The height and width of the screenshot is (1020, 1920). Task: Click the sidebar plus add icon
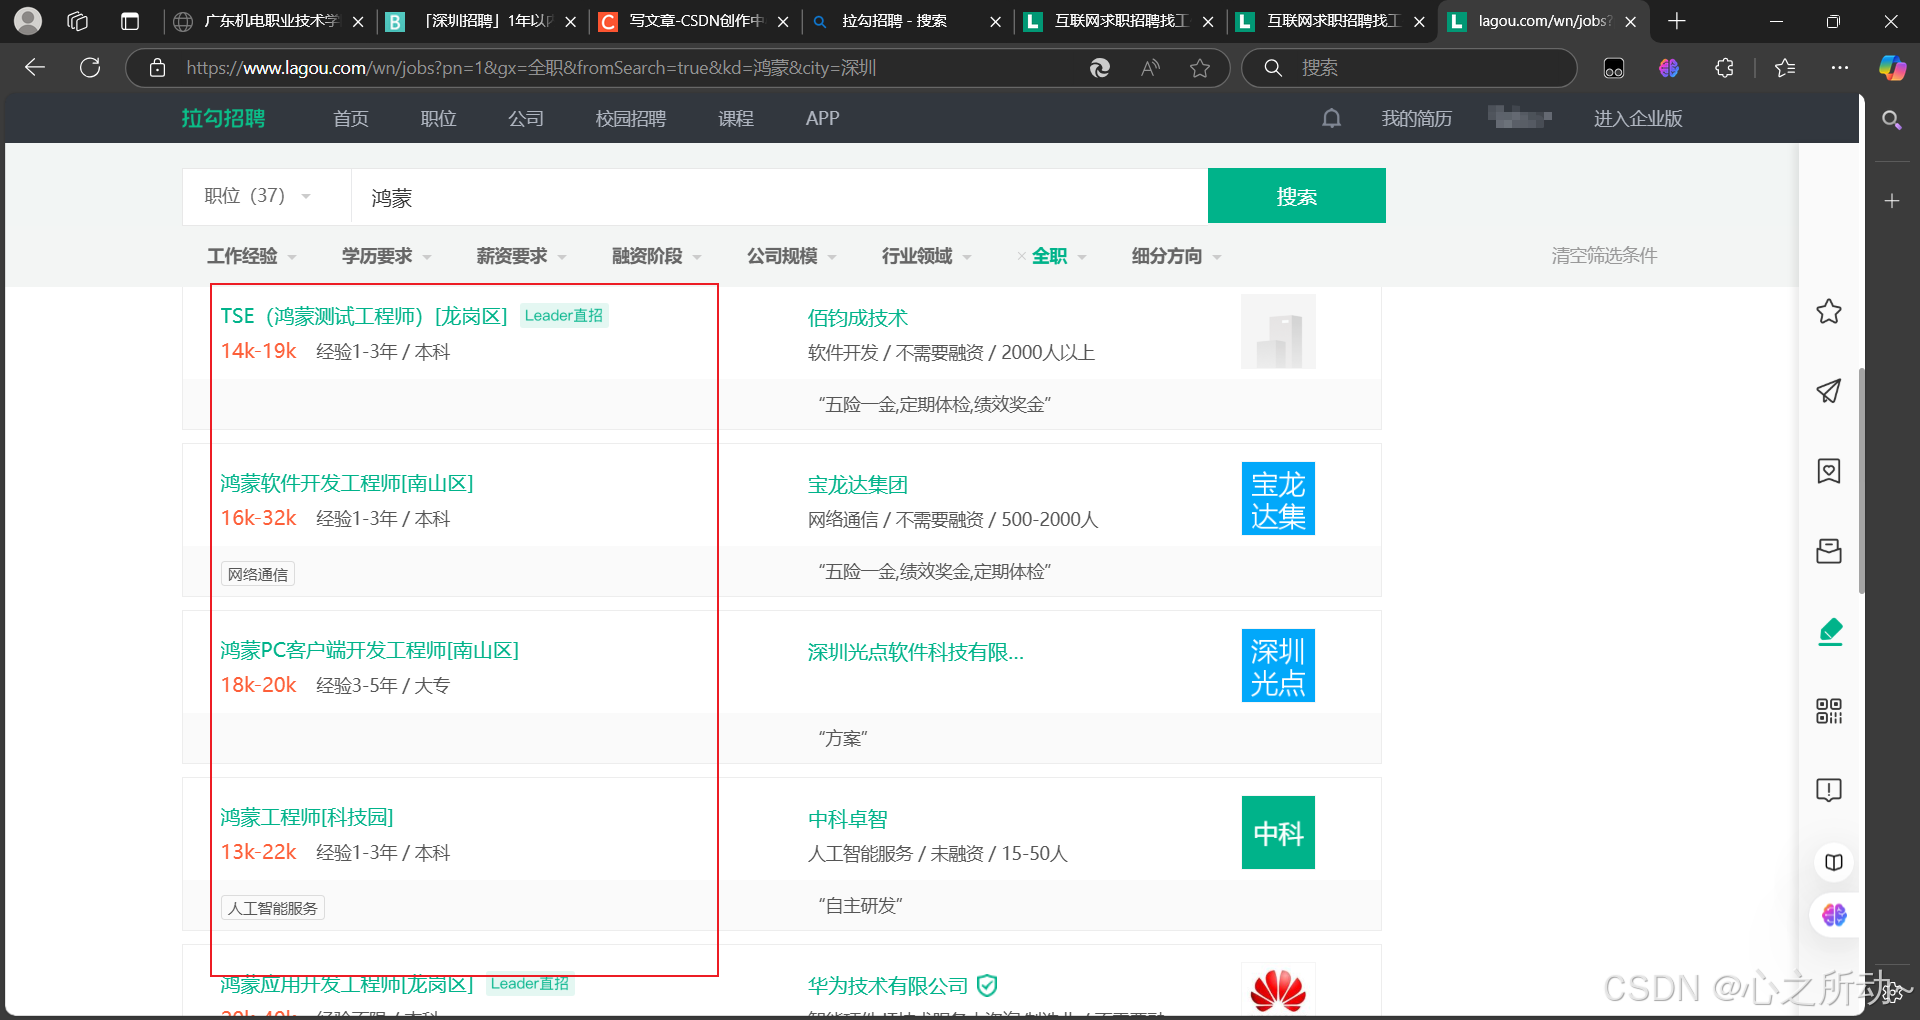1891,201
